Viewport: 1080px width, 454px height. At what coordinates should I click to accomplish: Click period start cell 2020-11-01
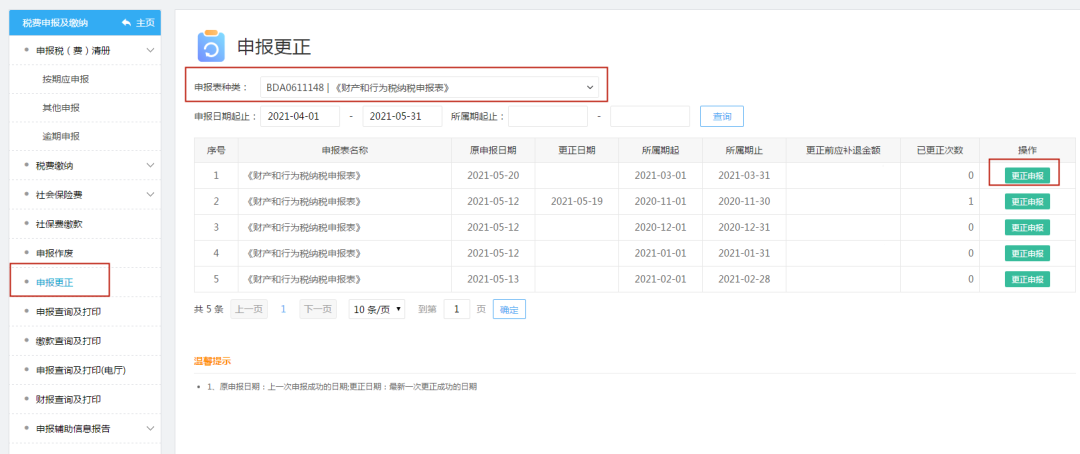click(661, 202)
